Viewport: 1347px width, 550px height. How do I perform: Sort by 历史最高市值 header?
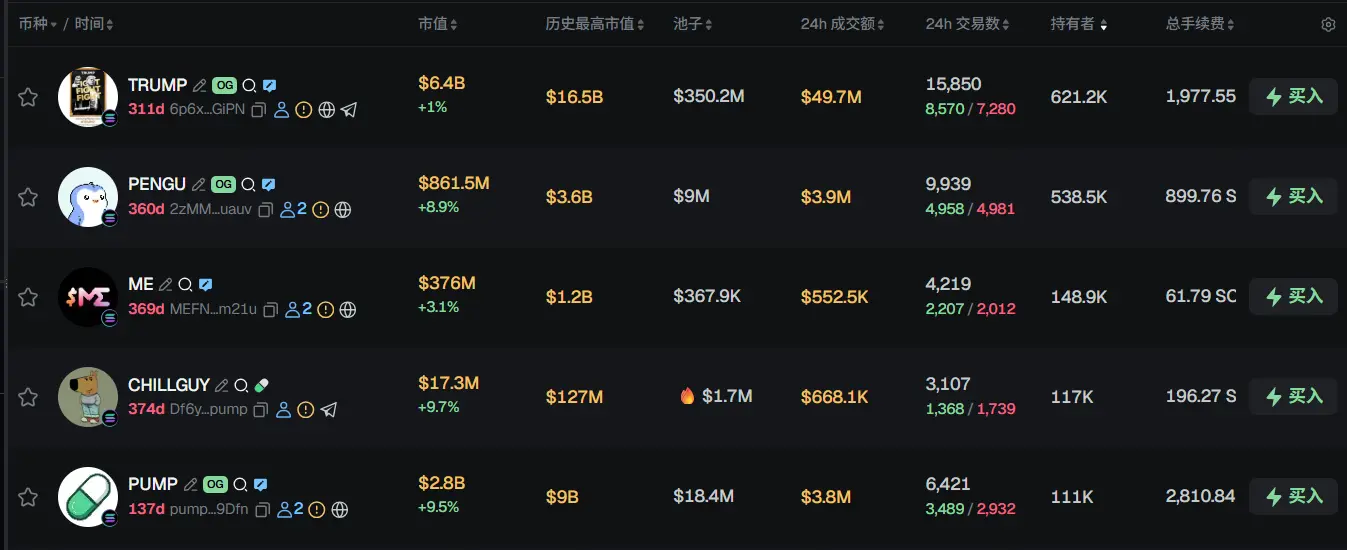[594, 24]
